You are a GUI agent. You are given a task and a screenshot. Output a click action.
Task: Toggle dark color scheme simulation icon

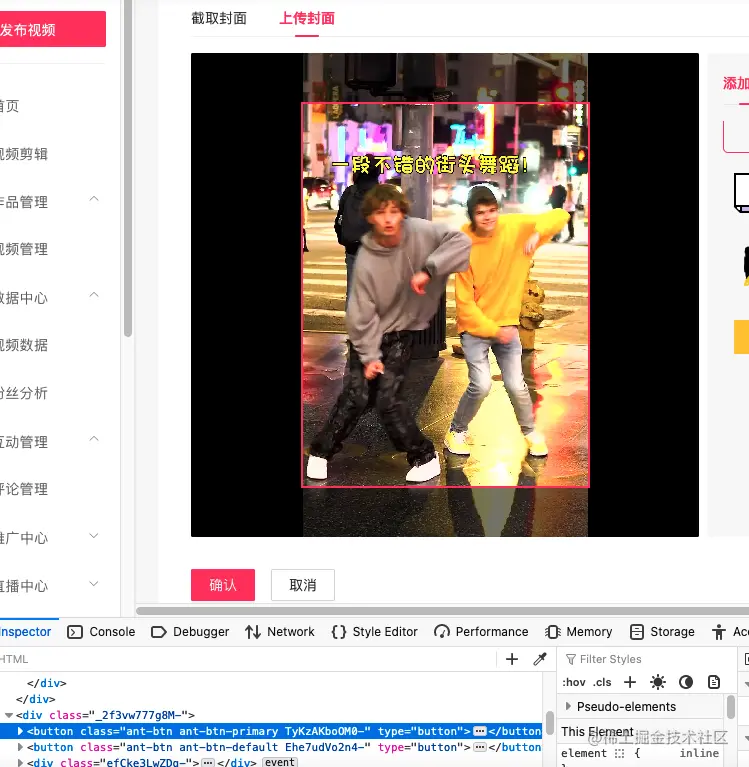(686, 682)
